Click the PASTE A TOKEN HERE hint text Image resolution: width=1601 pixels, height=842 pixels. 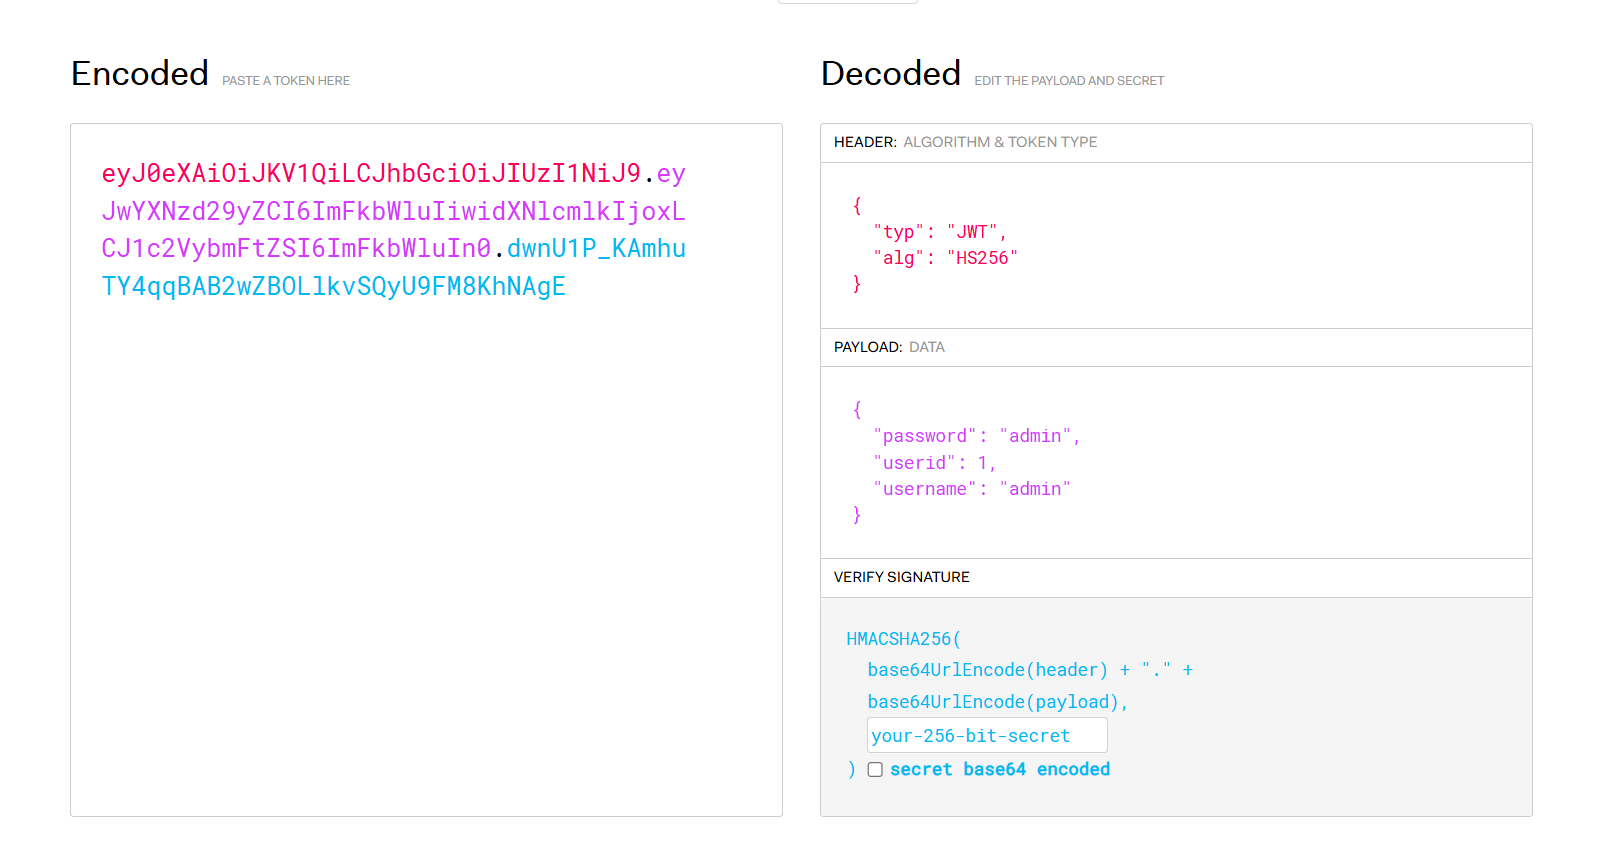pos(286,81)
